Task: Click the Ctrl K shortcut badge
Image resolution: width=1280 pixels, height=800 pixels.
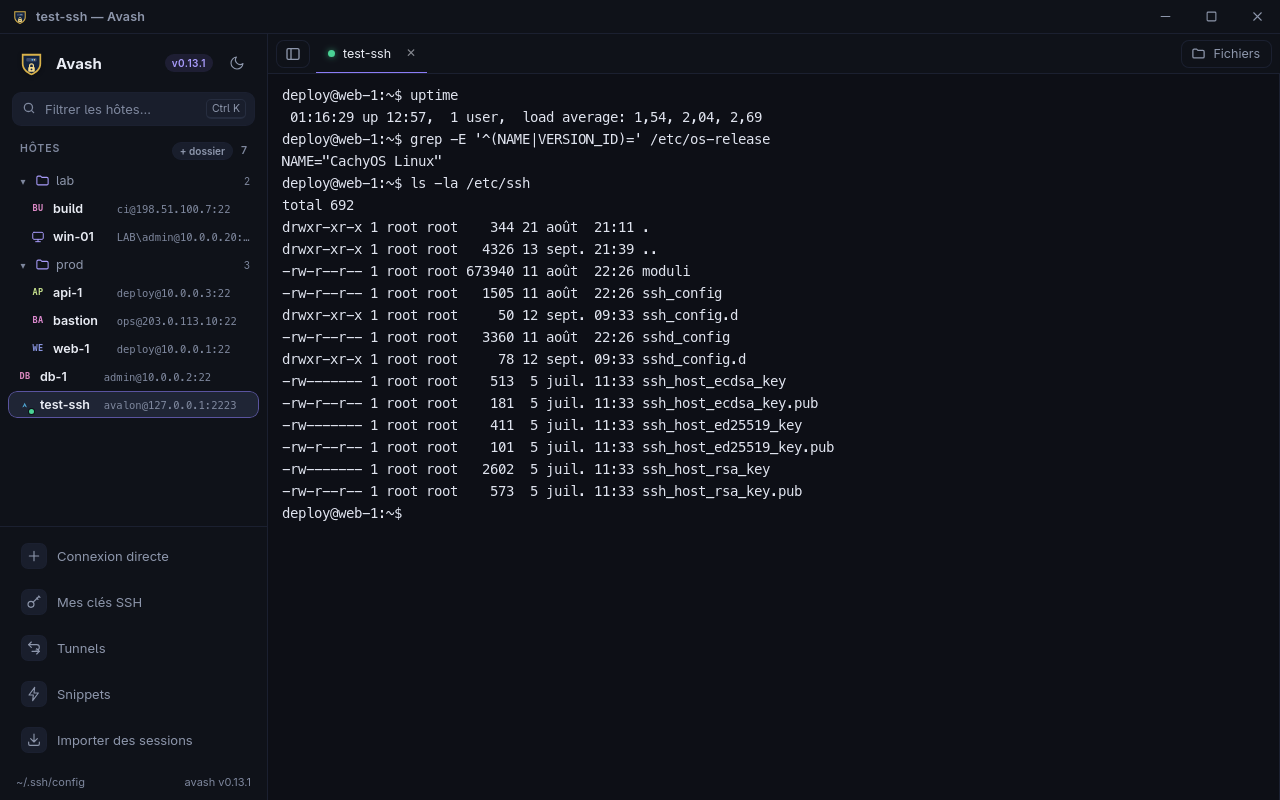Action: (x=226, y=108)
